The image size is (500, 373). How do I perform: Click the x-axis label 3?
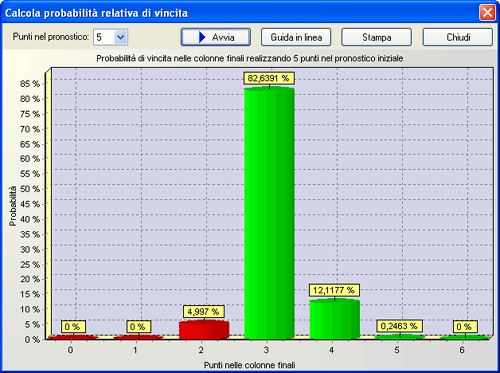266,350
